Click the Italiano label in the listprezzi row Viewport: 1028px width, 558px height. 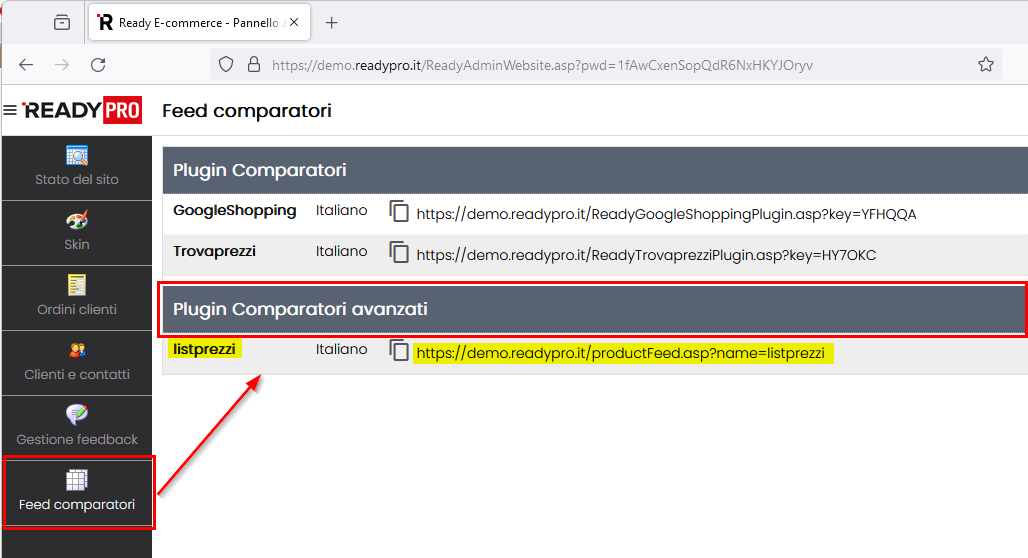click(342, 349)
